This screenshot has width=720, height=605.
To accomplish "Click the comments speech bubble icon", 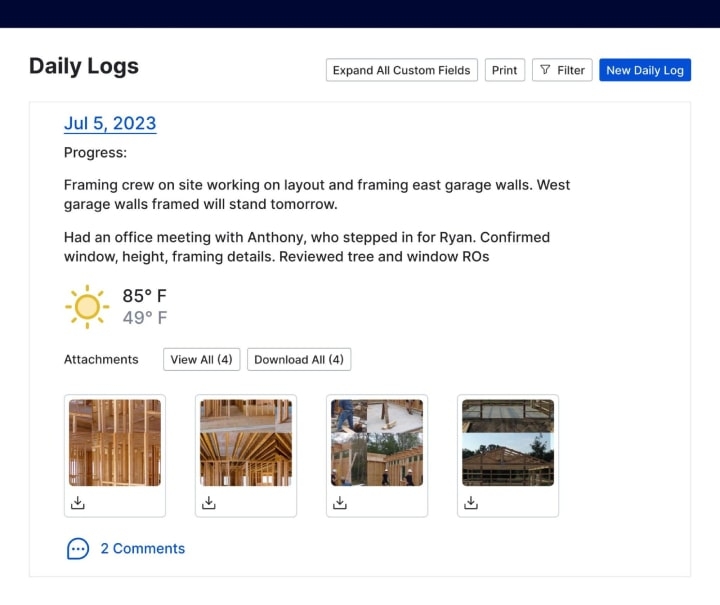I will click(78, 549).
